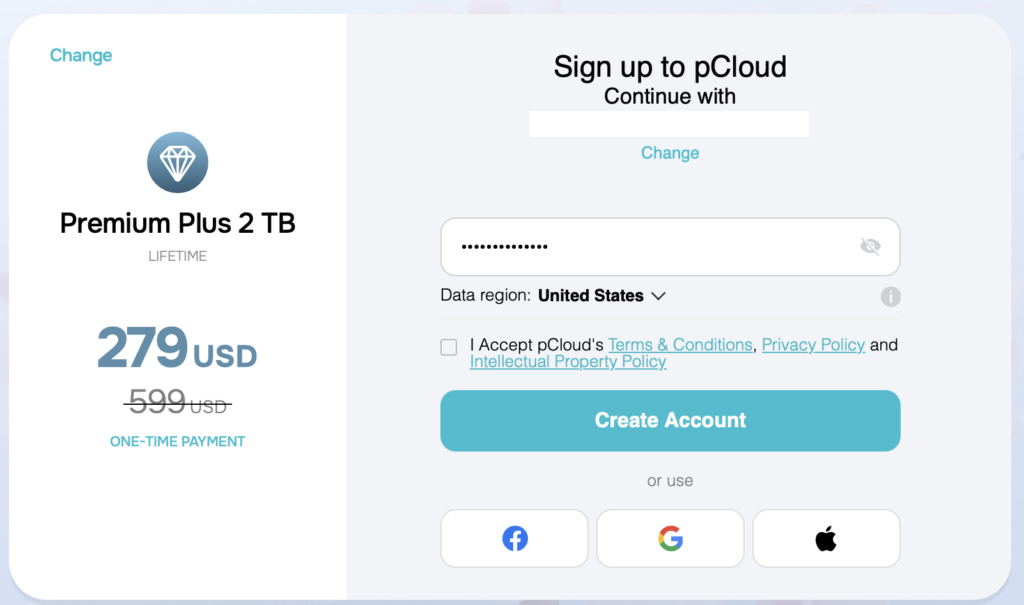Click the Facebook sign-up icon
Viewport: 1024px width, 605px height.
click(x=514, y=539)
